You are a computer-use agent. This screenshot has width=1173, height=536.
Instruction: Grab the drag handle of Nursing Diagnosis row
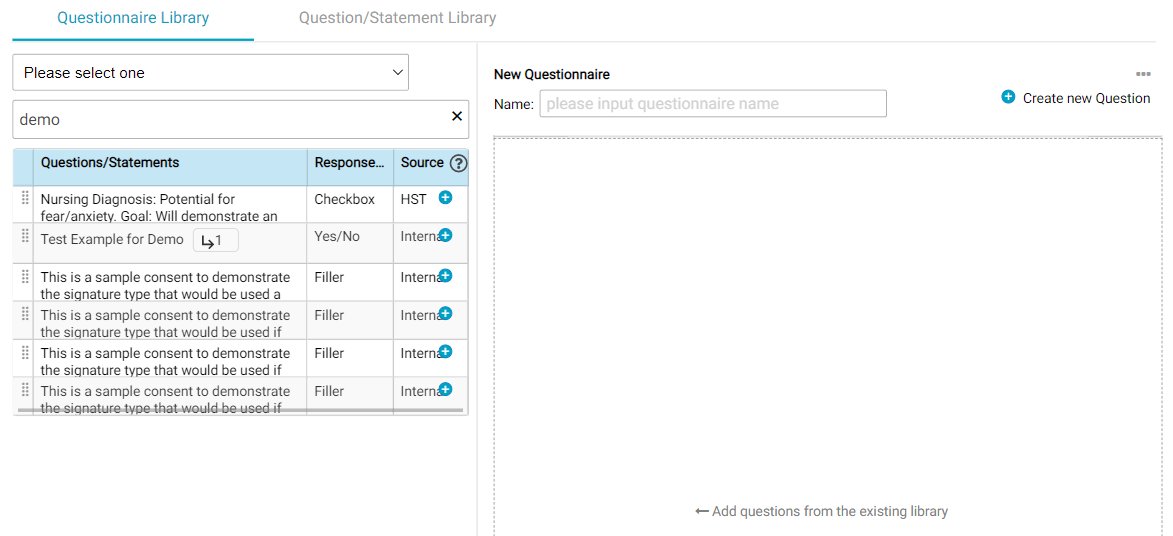pos(25,199)
